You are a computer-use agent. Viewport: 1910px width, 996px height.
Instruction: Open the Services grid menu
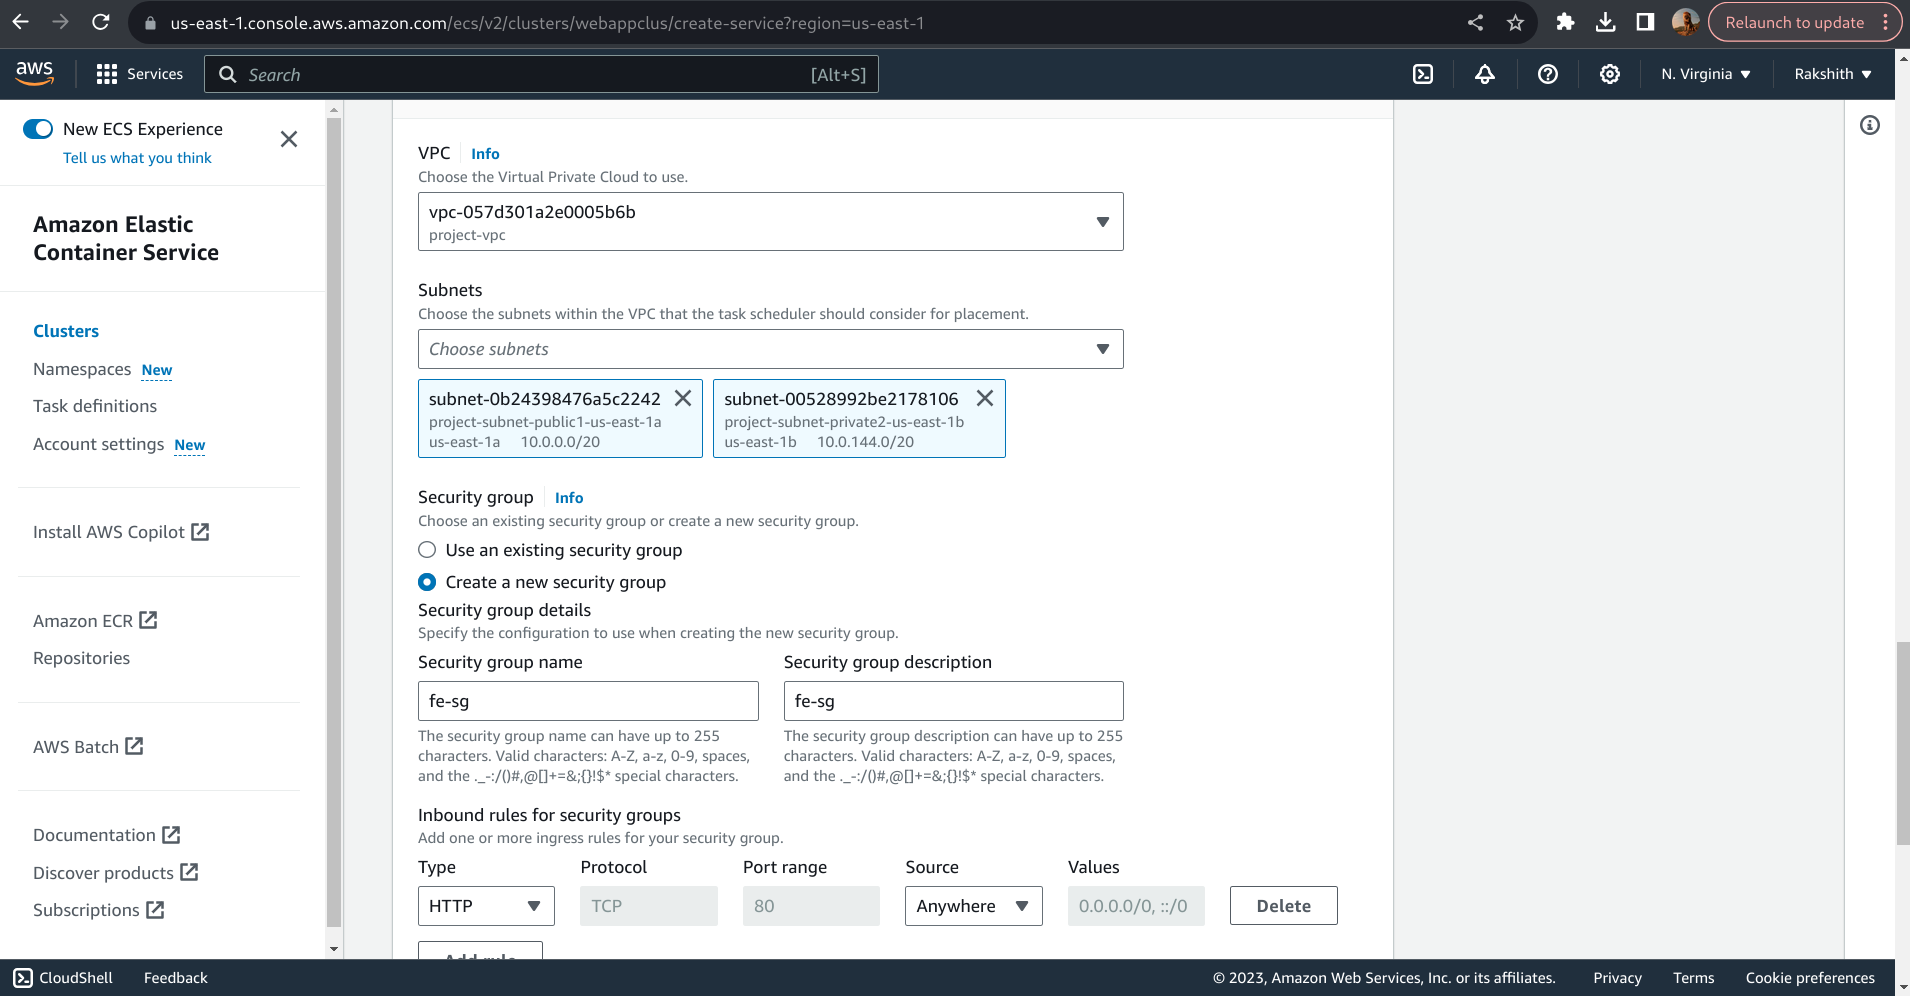click(x=139, y=74)
